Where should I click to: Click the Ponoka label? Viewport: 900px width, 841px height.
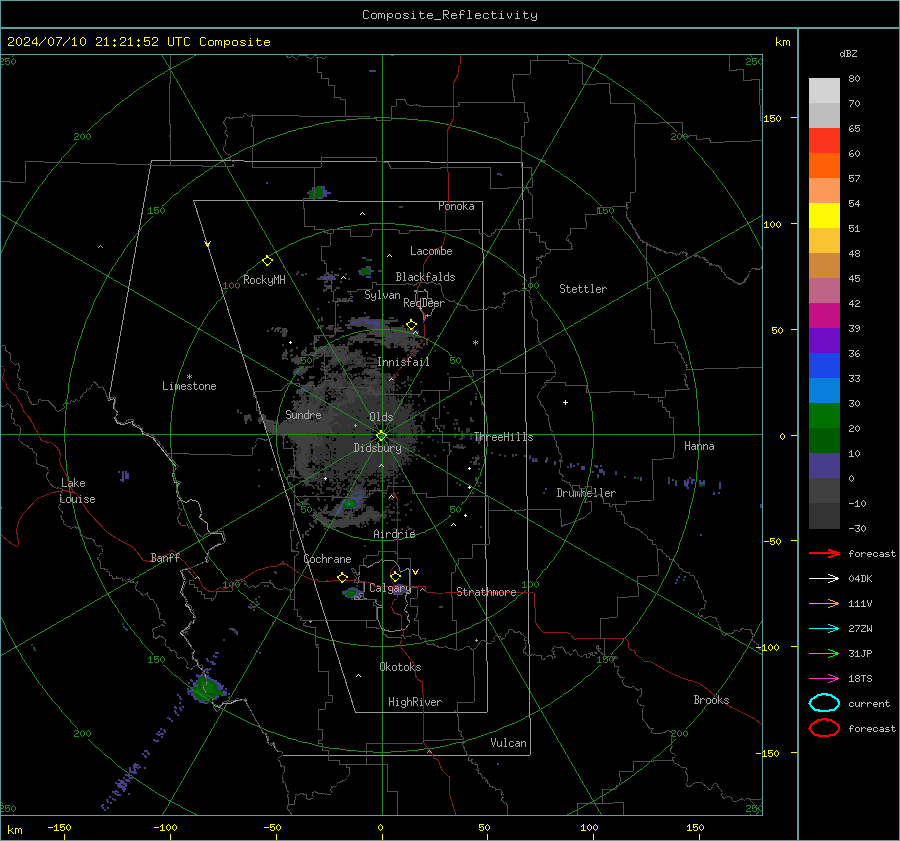[x=456, y=206]
